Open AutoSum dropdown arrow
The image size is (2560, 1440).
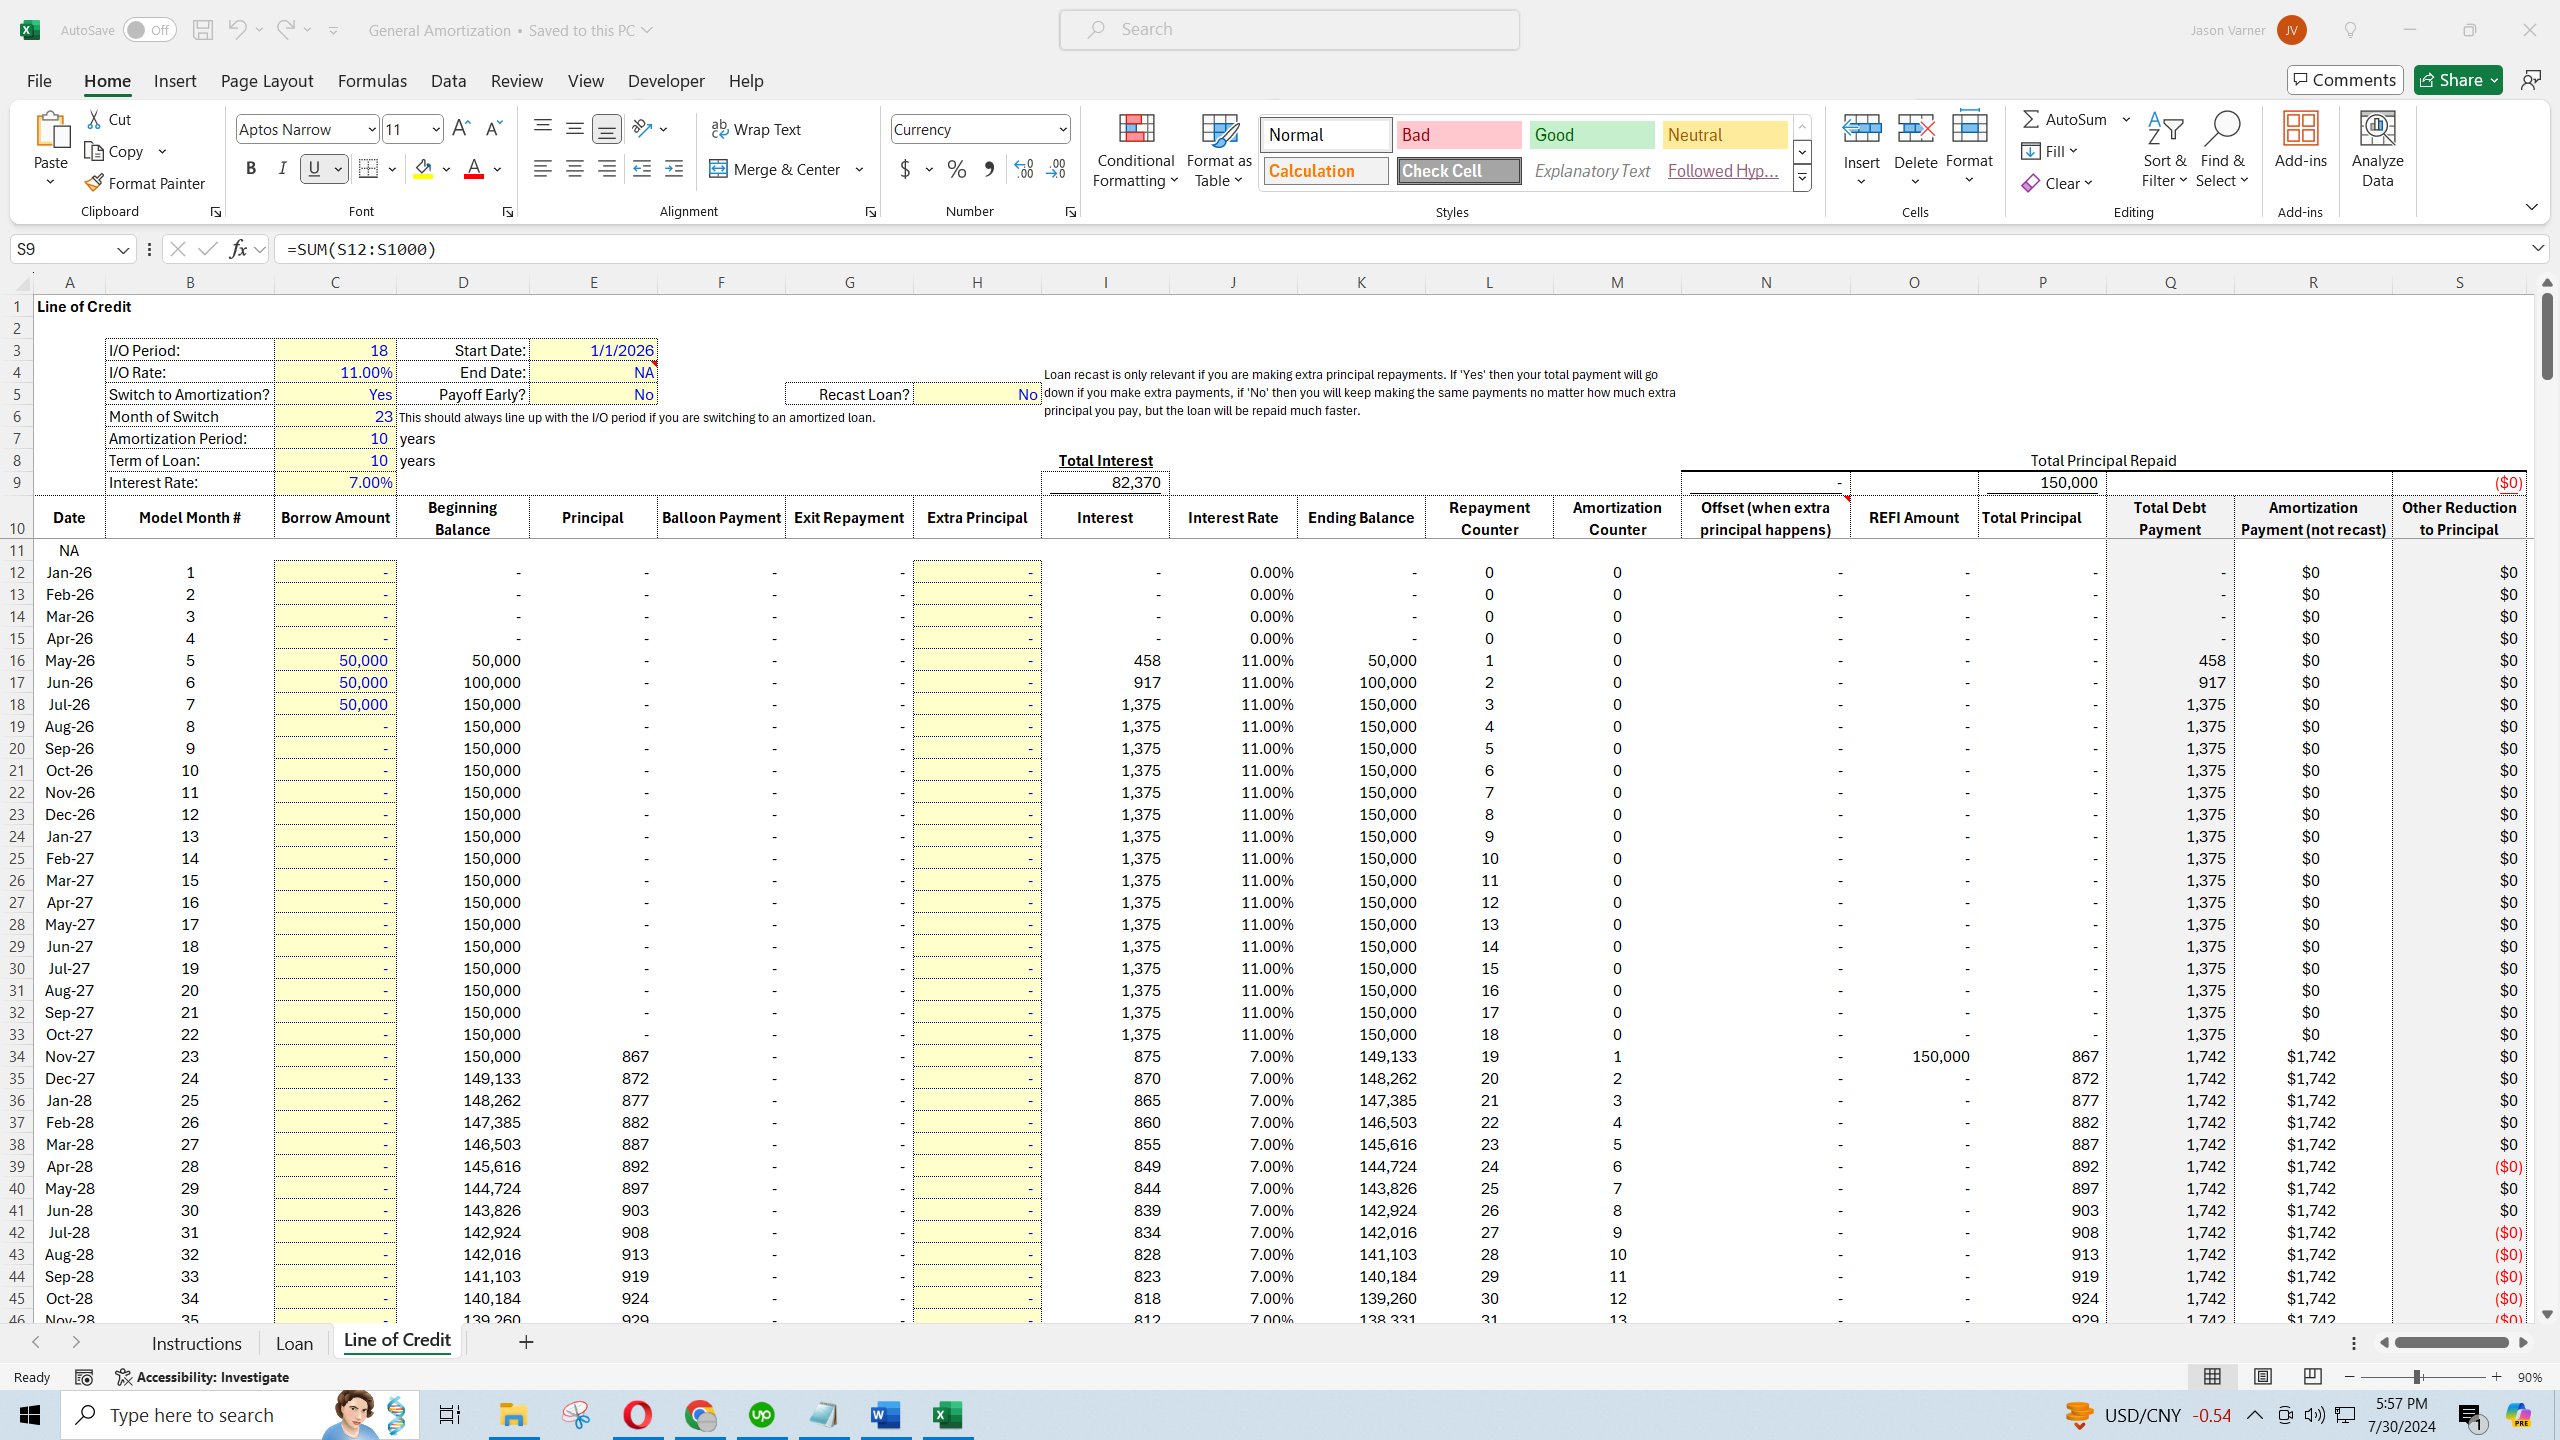(x=2127, y=119)
